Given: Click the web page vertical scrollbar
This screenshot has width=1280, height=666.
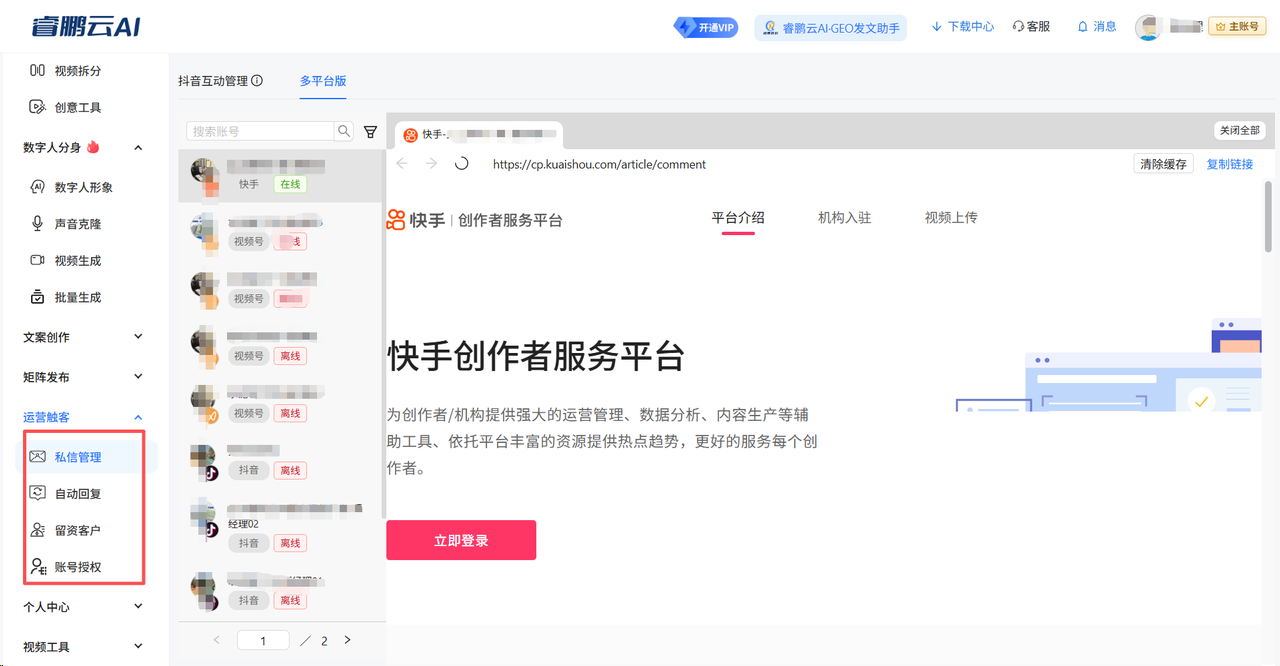Looking at the screenshot, I should (1269, 216).
